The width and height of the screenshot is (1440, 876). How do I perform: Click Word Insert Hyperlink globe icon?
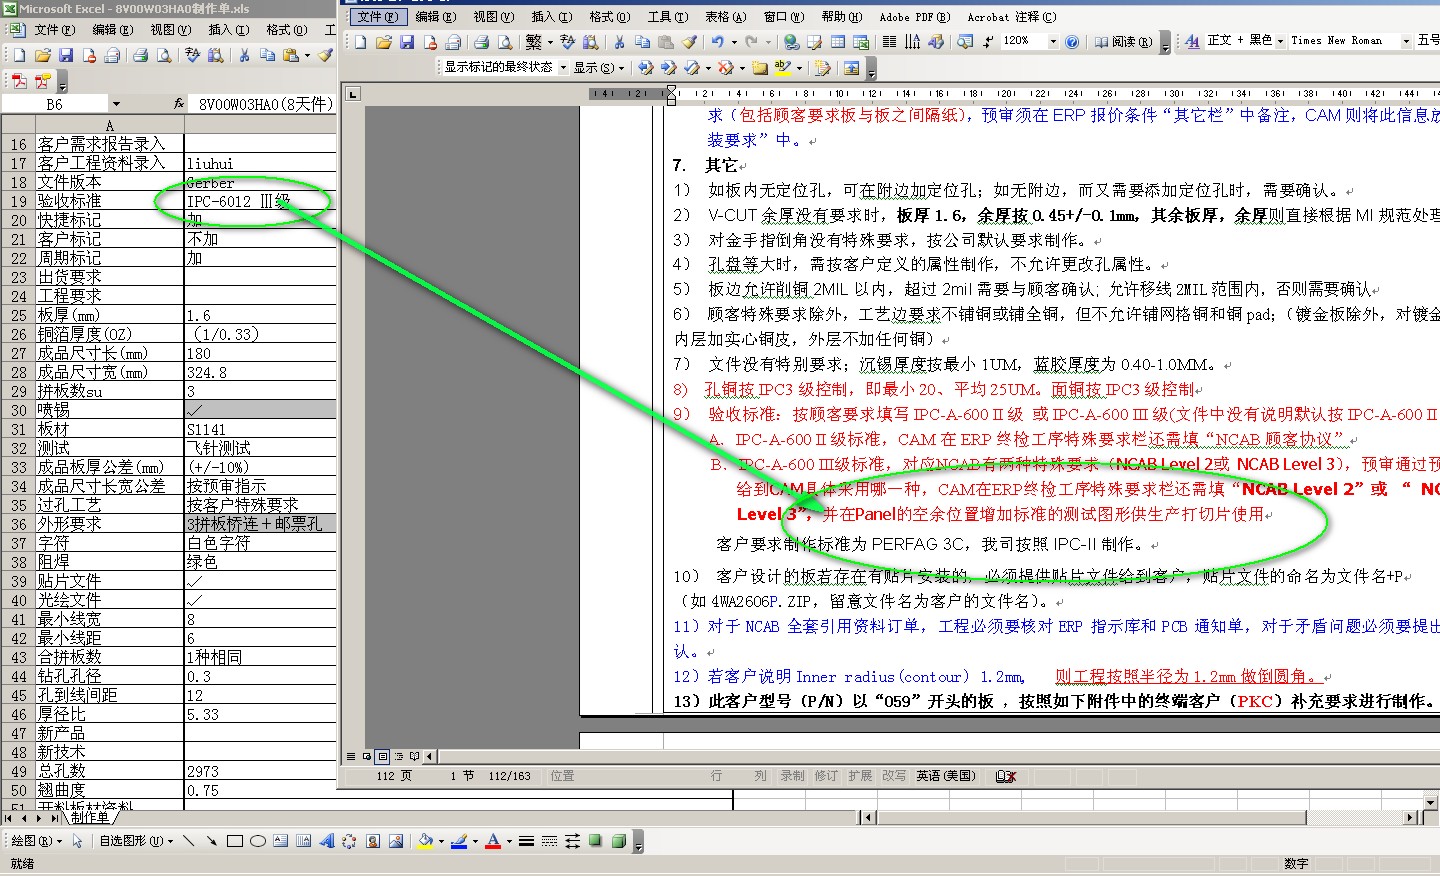pyautogui.click(x=791, y=42)
